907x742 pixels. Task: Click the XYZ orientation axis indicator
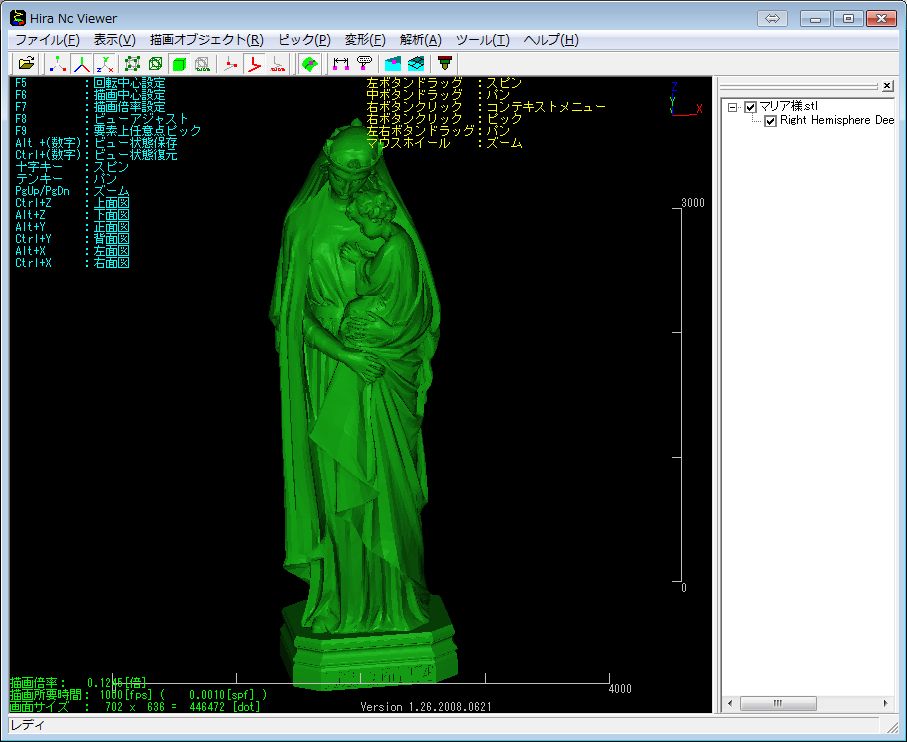[x=685, y=99]
